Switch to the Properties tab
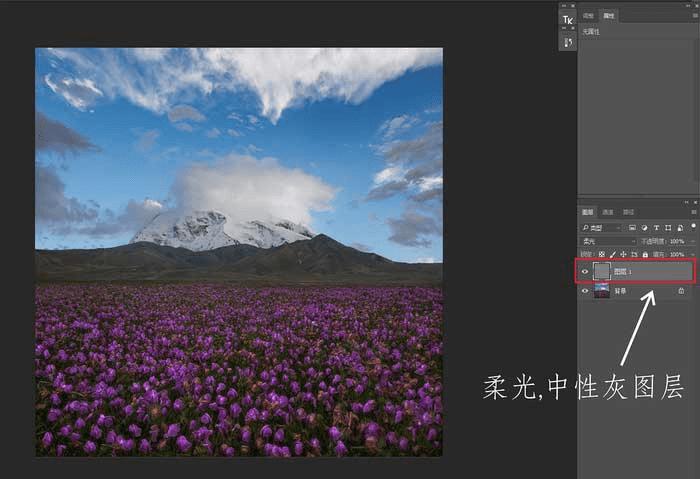This screenshot has height=479, width=700. pos(608,16)
